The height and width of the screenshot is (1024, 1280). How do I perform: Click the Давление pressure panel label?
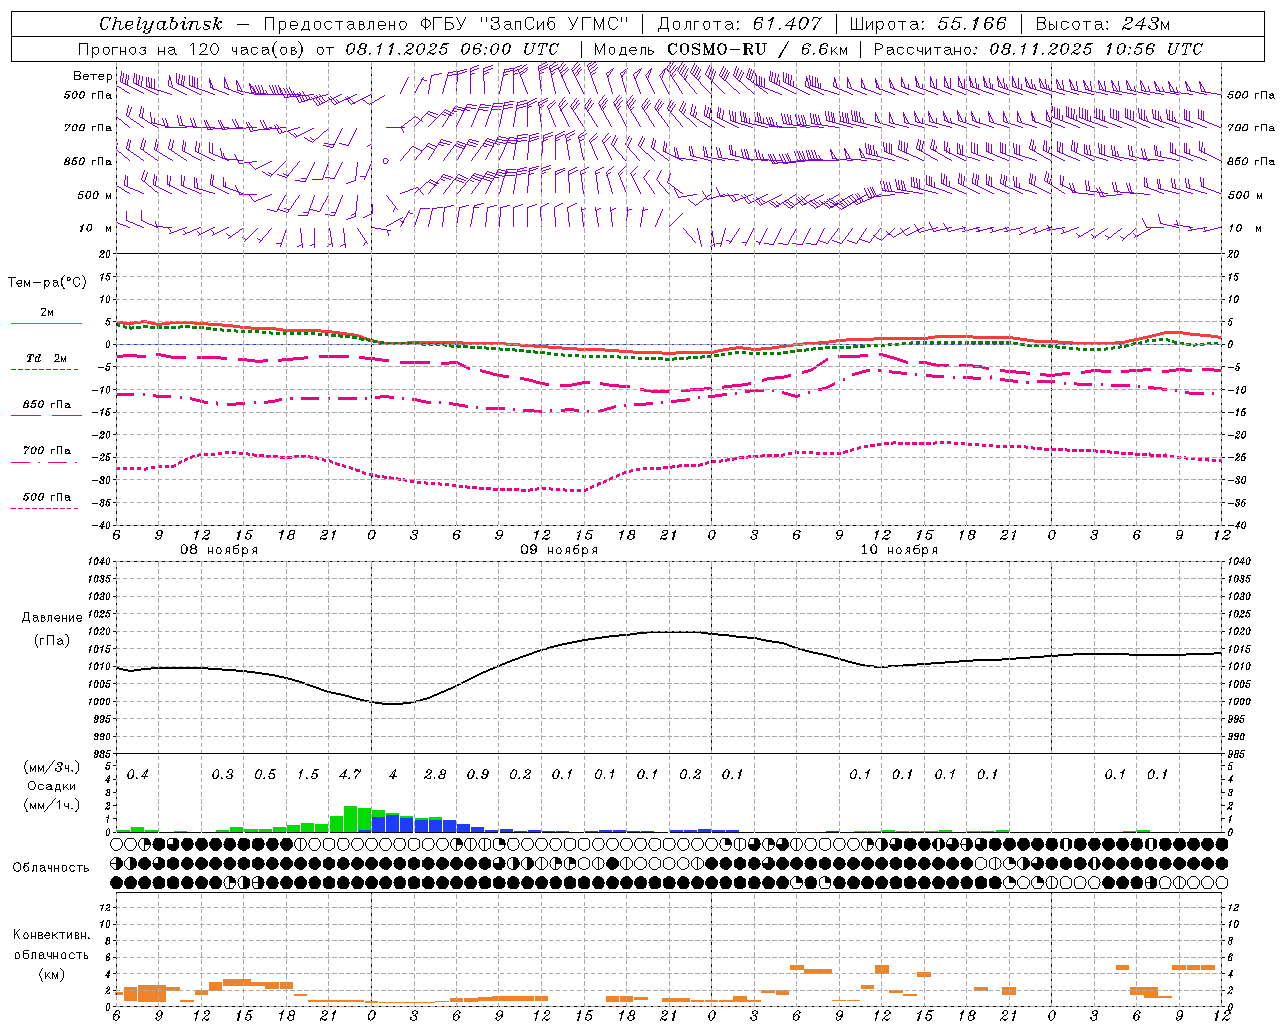click(x=52, y=618)
